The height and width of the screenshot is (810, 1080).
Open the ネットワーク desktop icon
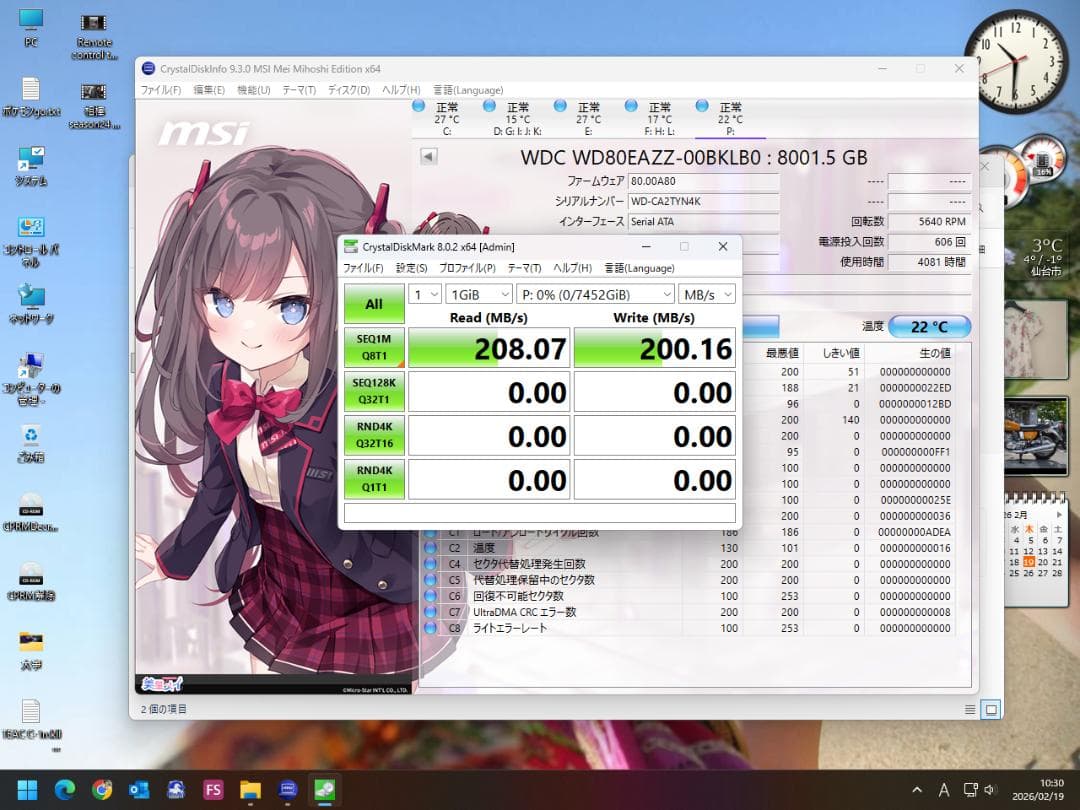point(31,304)
